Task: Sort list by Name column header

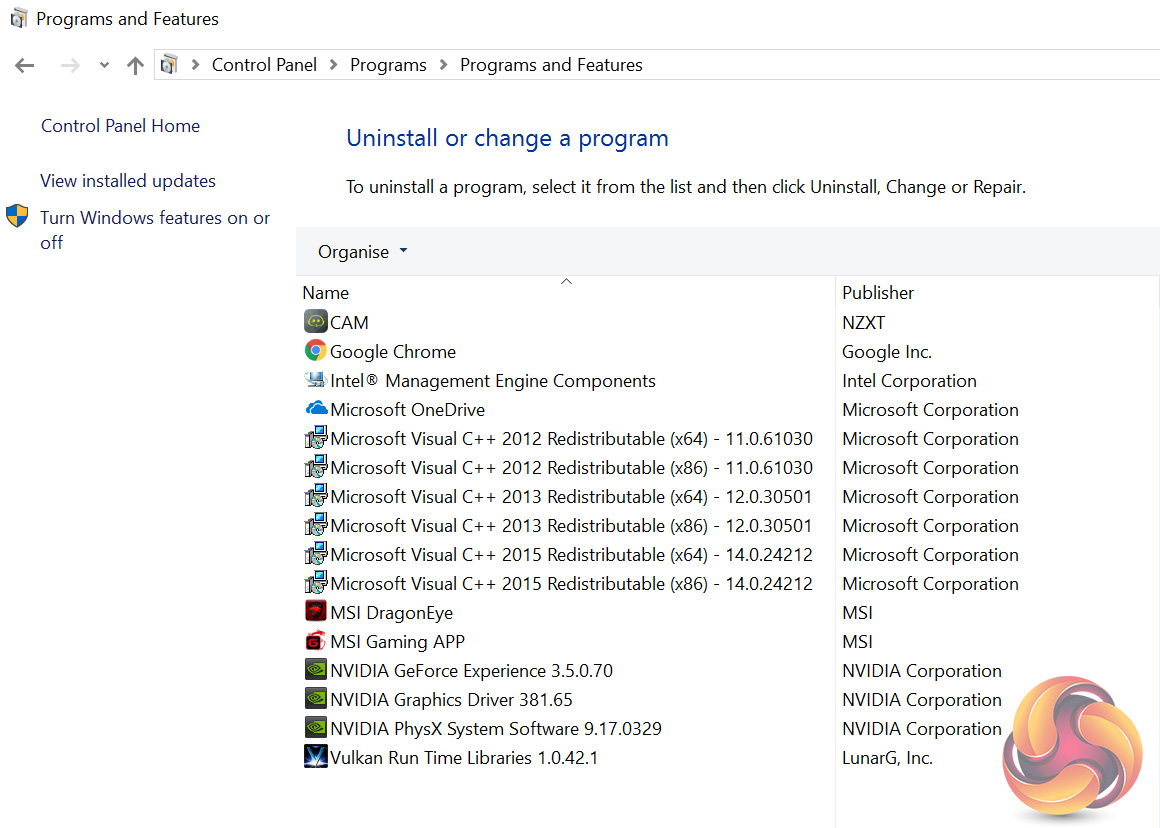Action: (326, 293)
